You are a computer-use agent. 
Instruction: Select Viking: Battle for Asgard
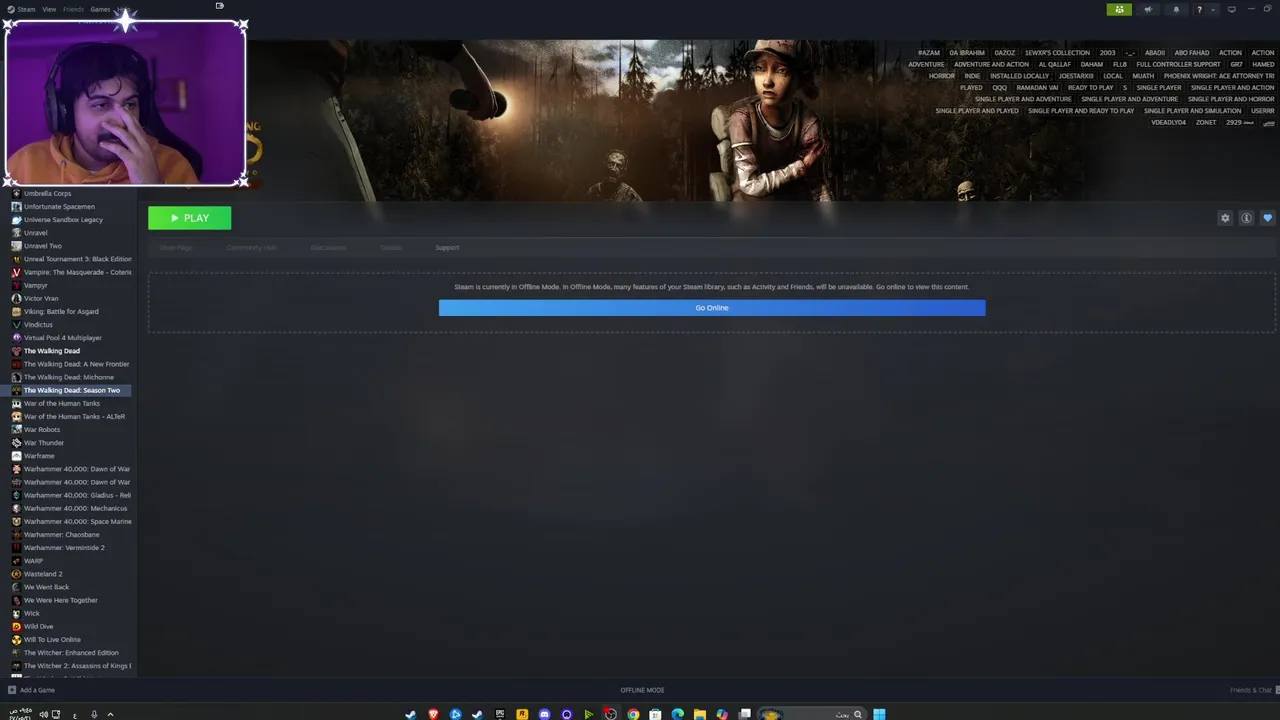click(61, 311)
